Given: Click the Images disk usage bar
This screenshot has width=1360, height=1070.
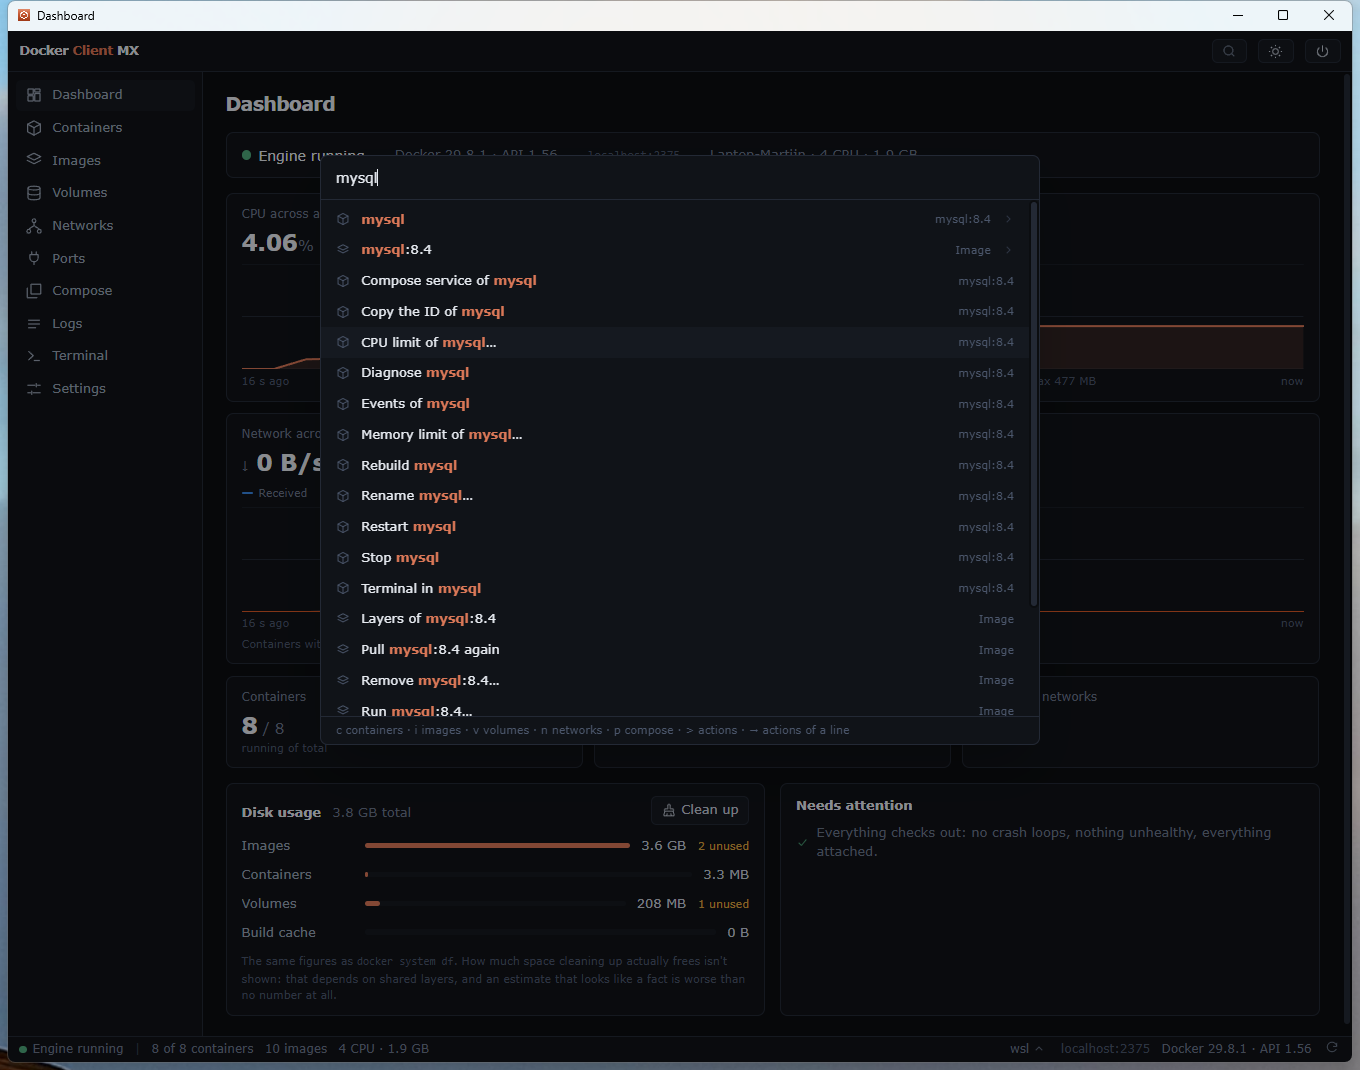Looking at the screenshot, I should coord(497,846).
